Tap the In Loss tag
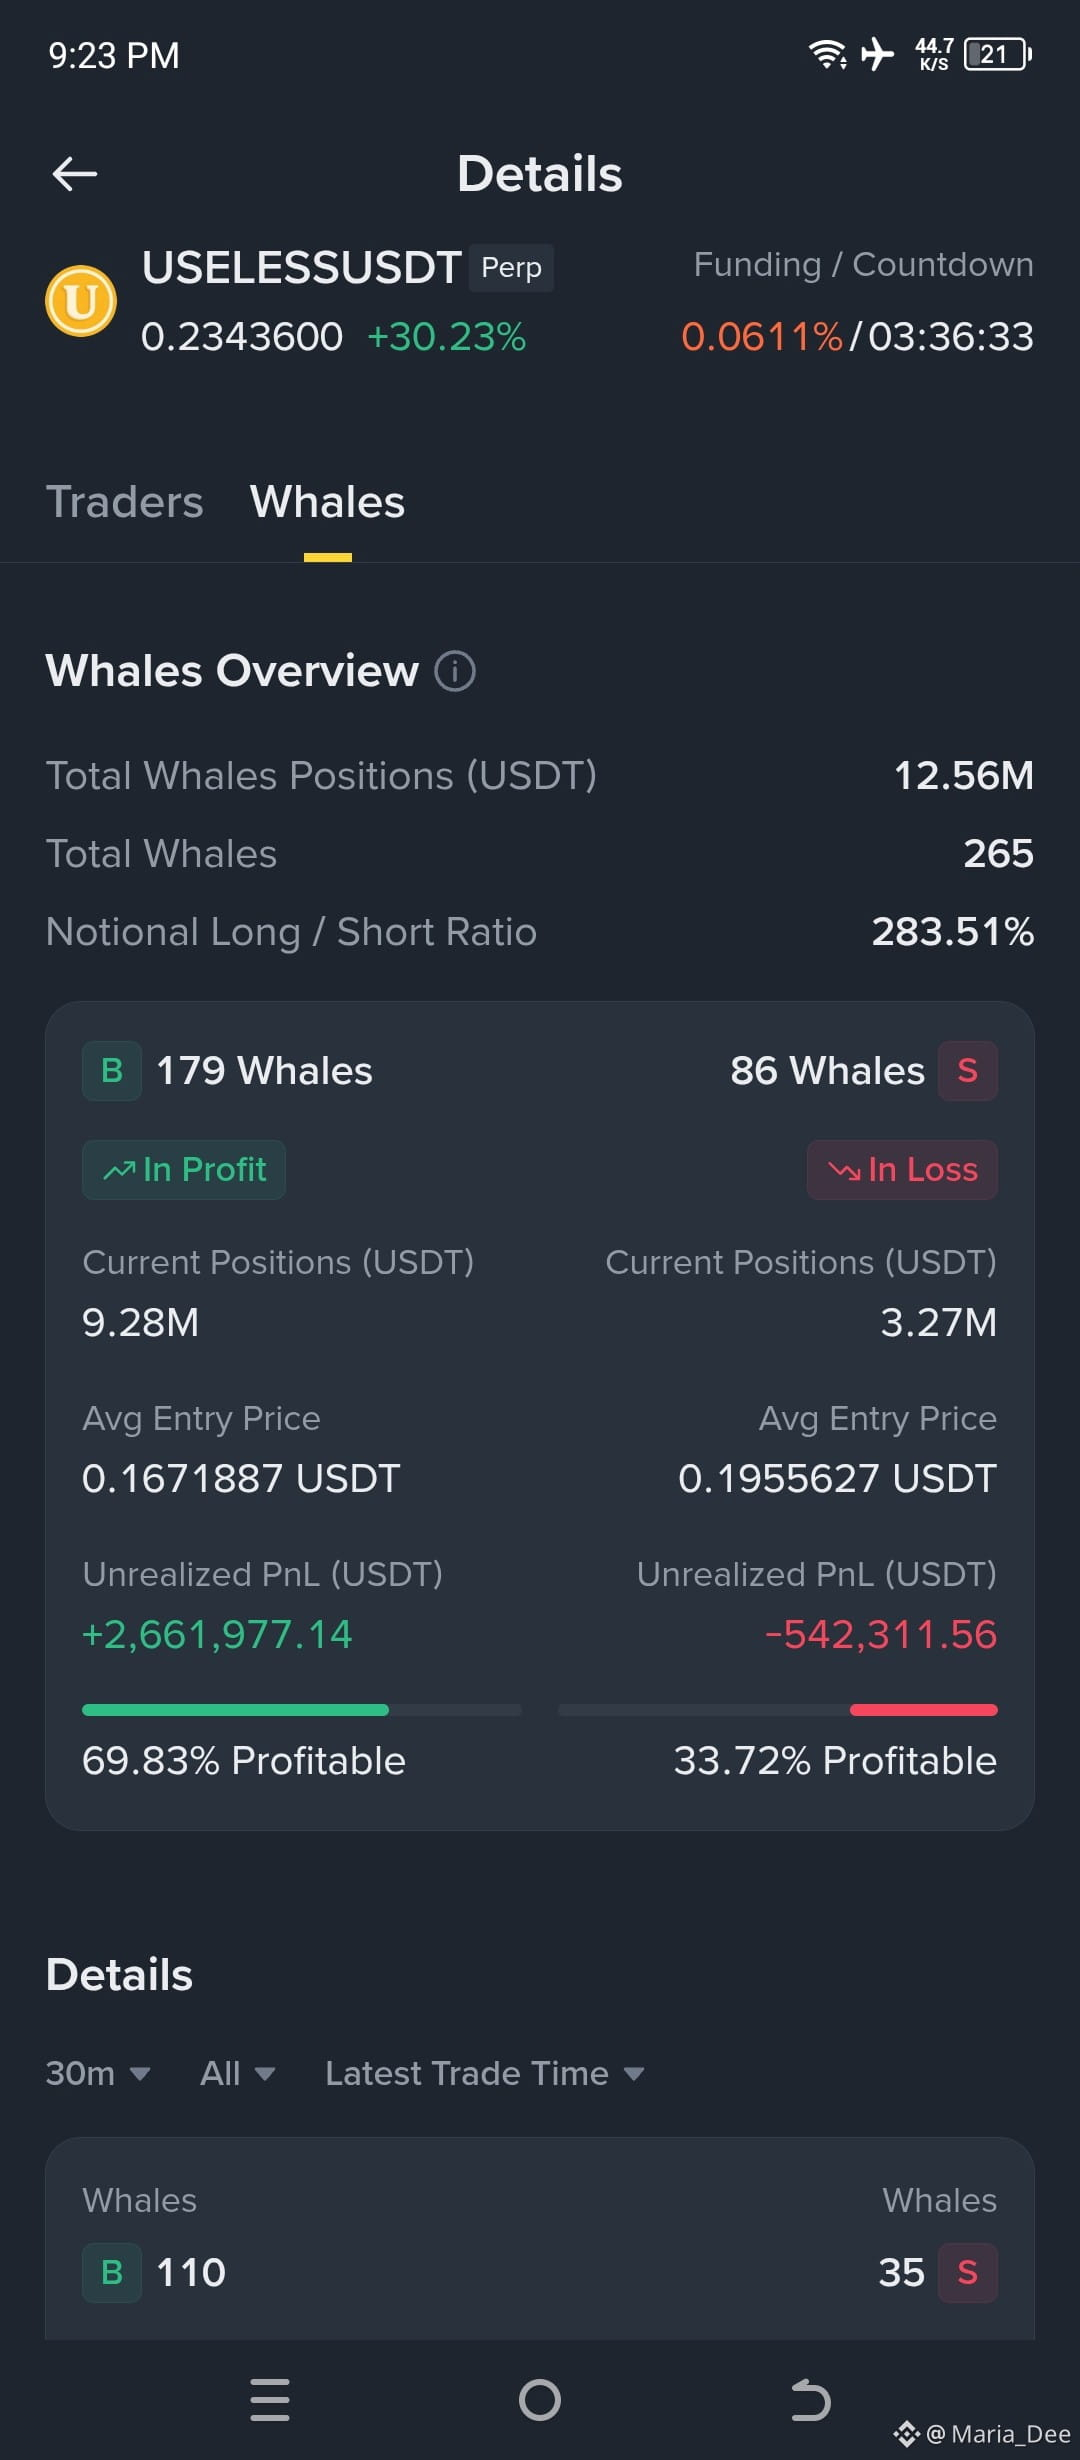1080x2460 pixels. click(902, 1170)
